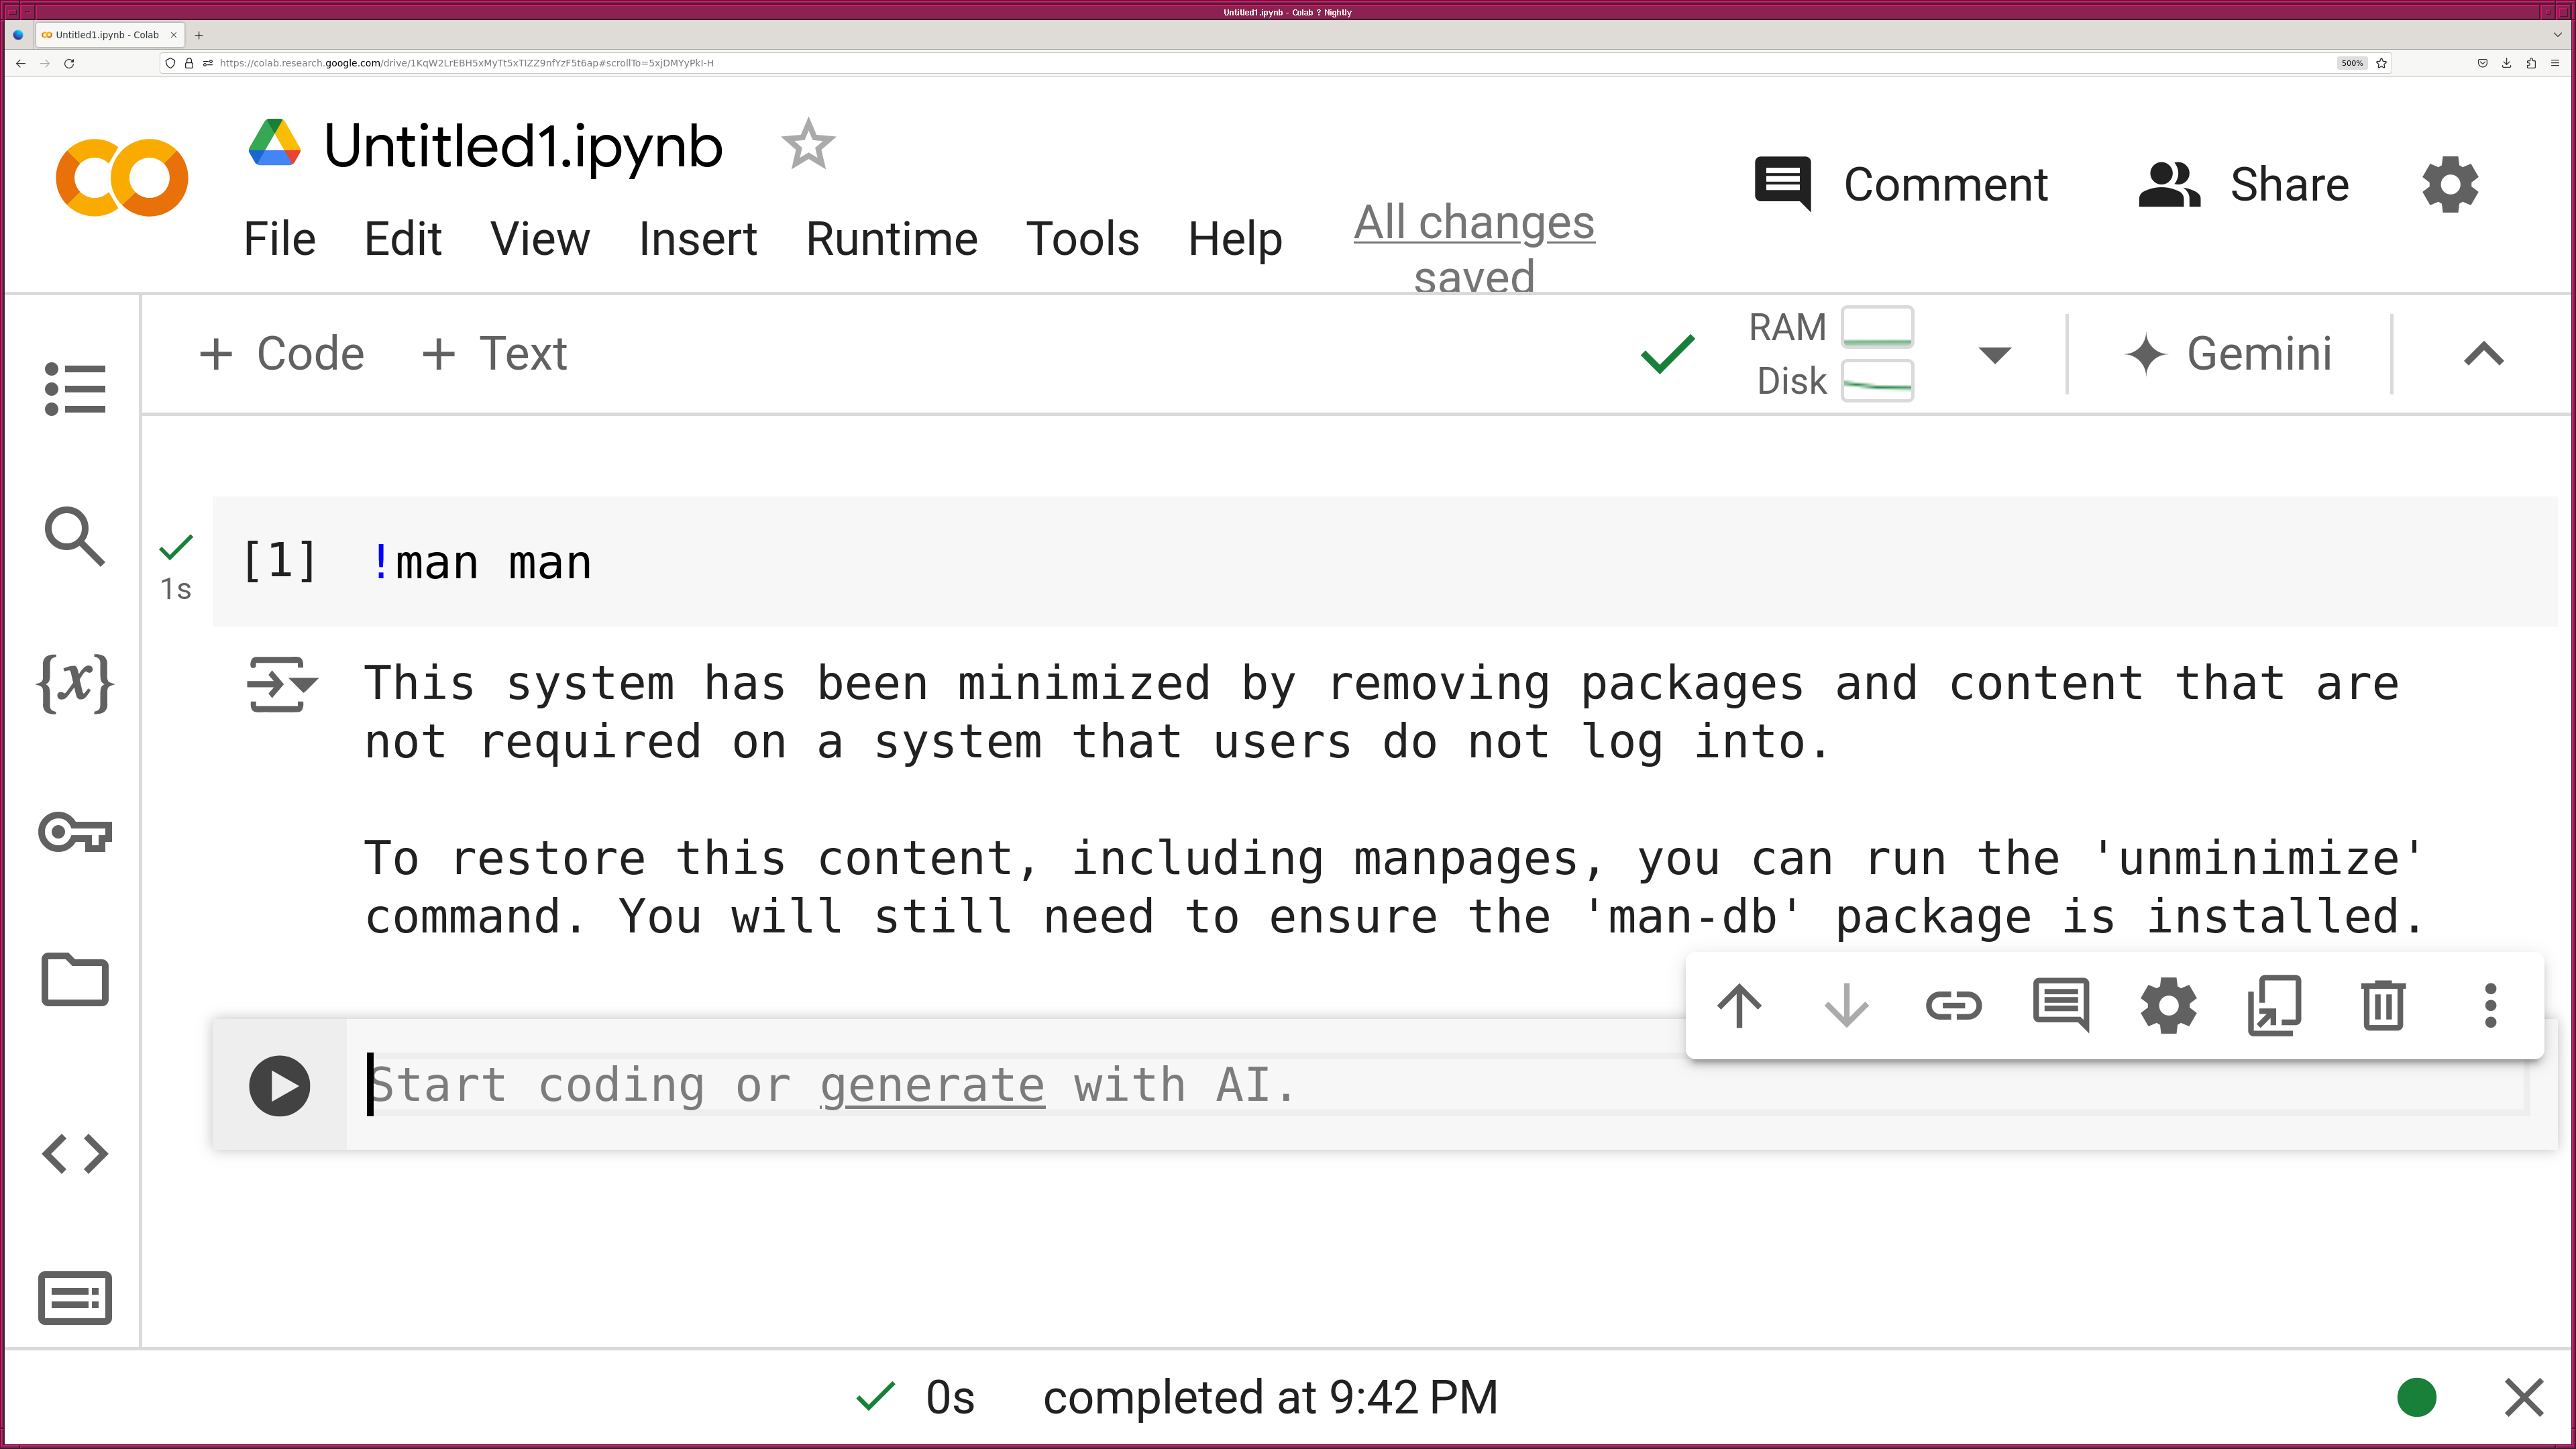Collapse the header with the chevron
This screenshot has height=1449, width=2576.
click(x=2484, y=354)
